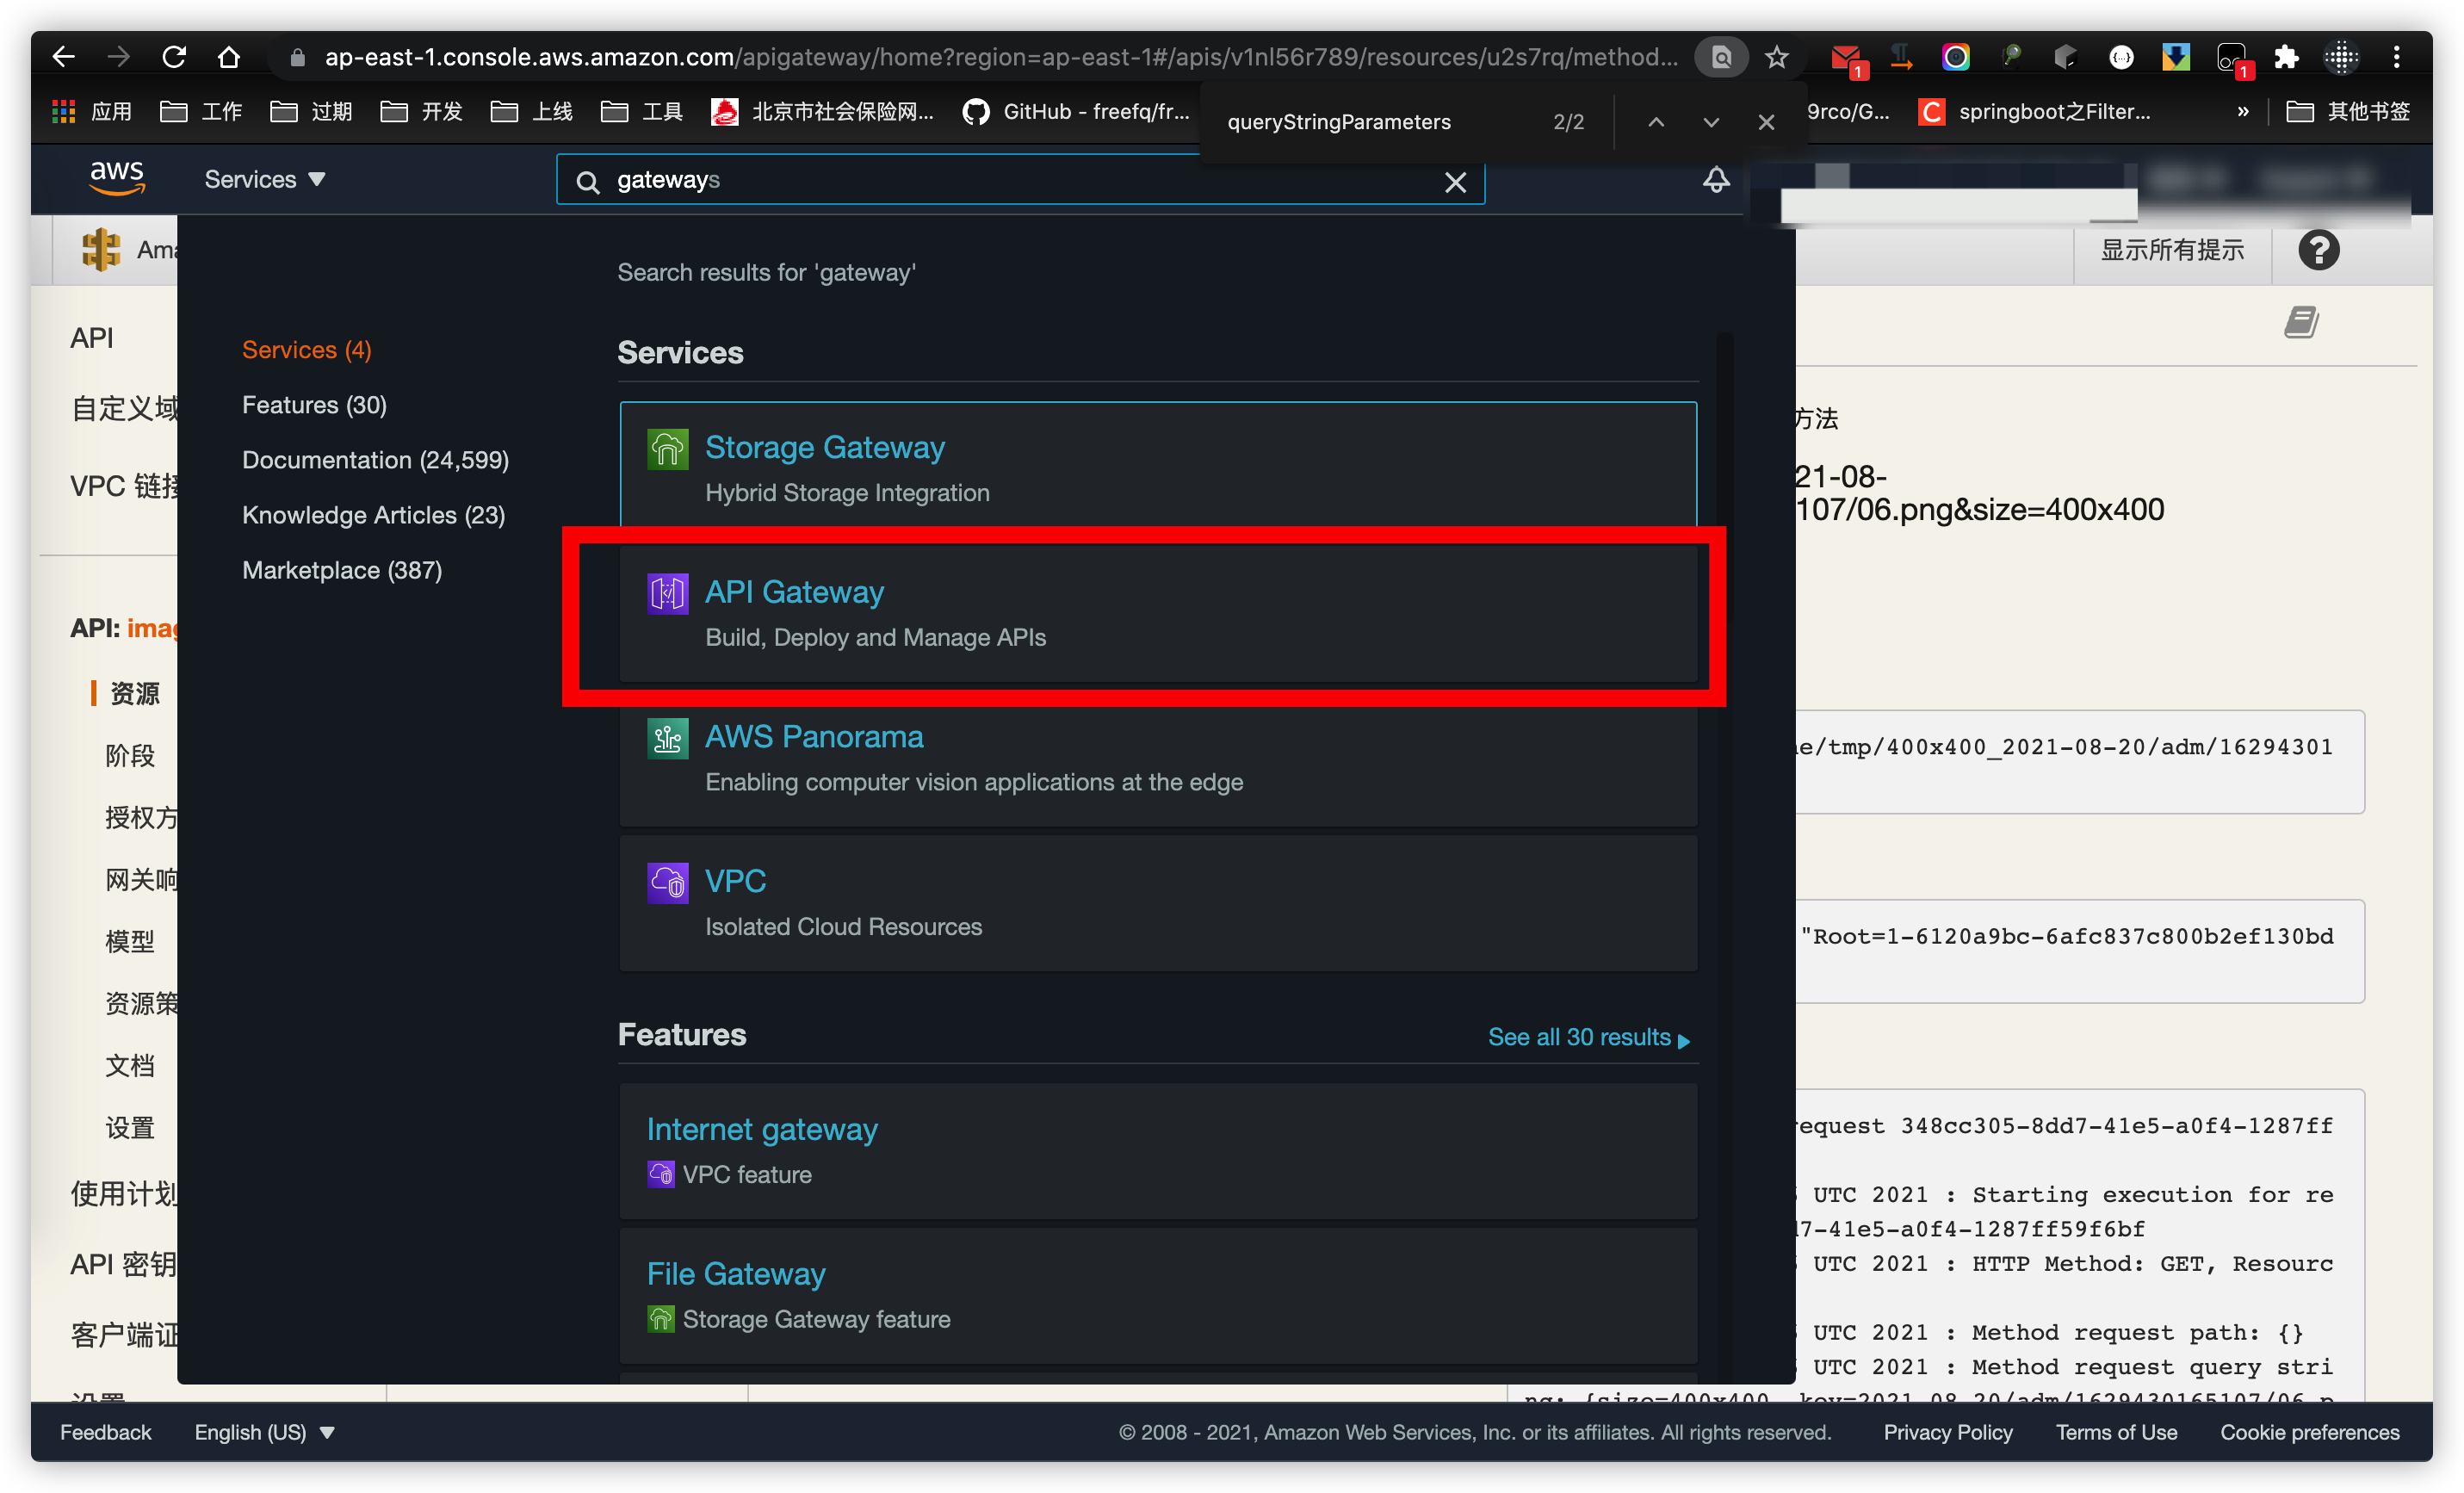This screenshot has width=2464, height=1493.
Task: Click the Storage Gateway service icon
Action: coord(667,449)
